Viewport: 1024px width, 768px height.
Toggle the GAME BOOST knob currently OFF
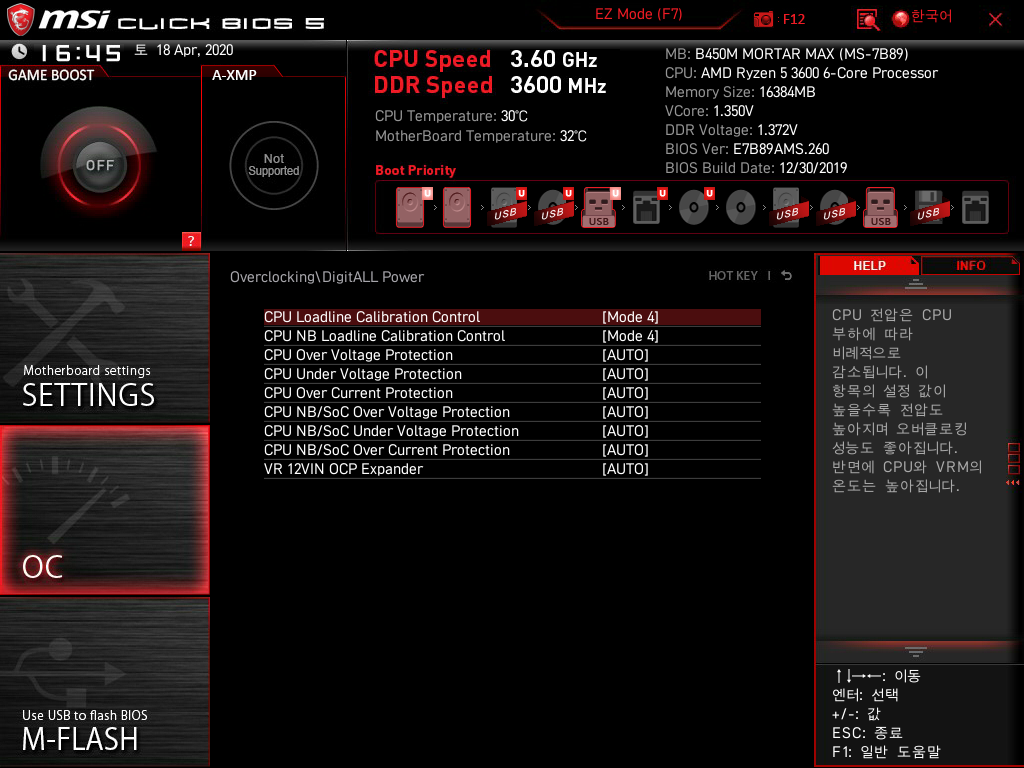point(99,165)
